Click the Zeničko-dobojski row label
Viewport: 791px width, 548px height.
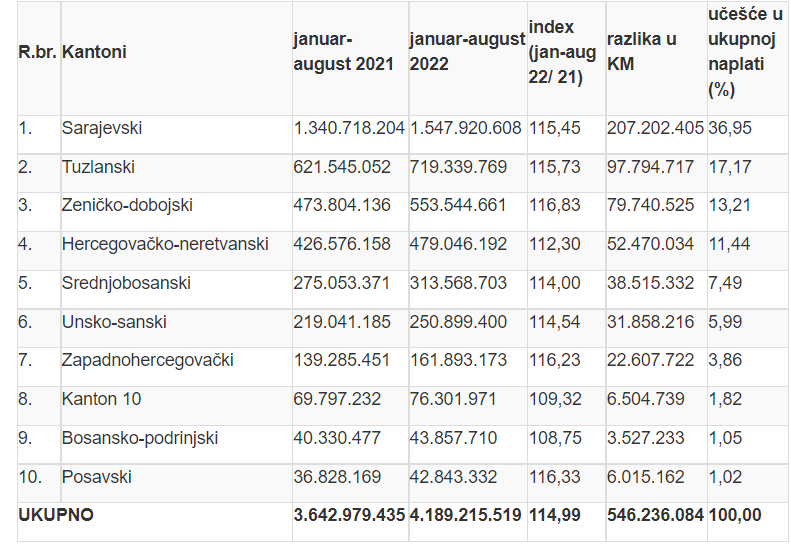point(127,206)
